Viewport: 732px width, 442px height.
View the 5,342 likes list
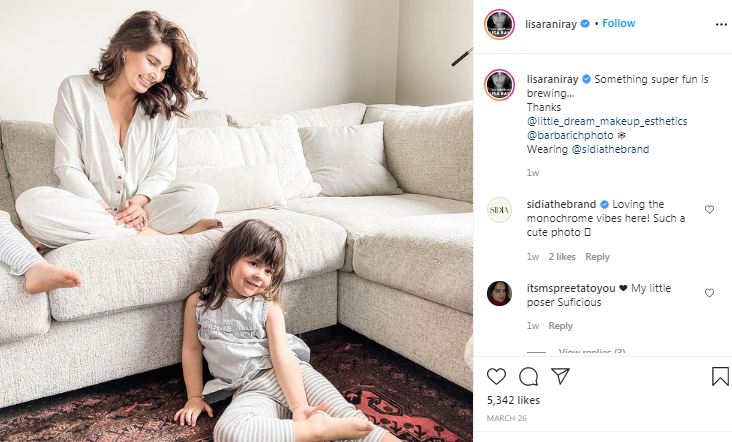coord(513,400)
